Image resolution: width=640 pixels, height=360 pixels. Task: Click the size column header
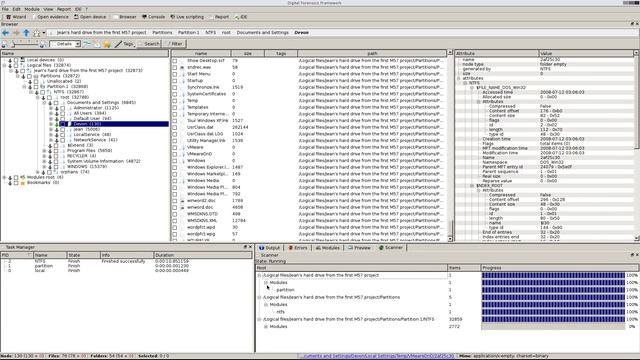tap(248, 53)
